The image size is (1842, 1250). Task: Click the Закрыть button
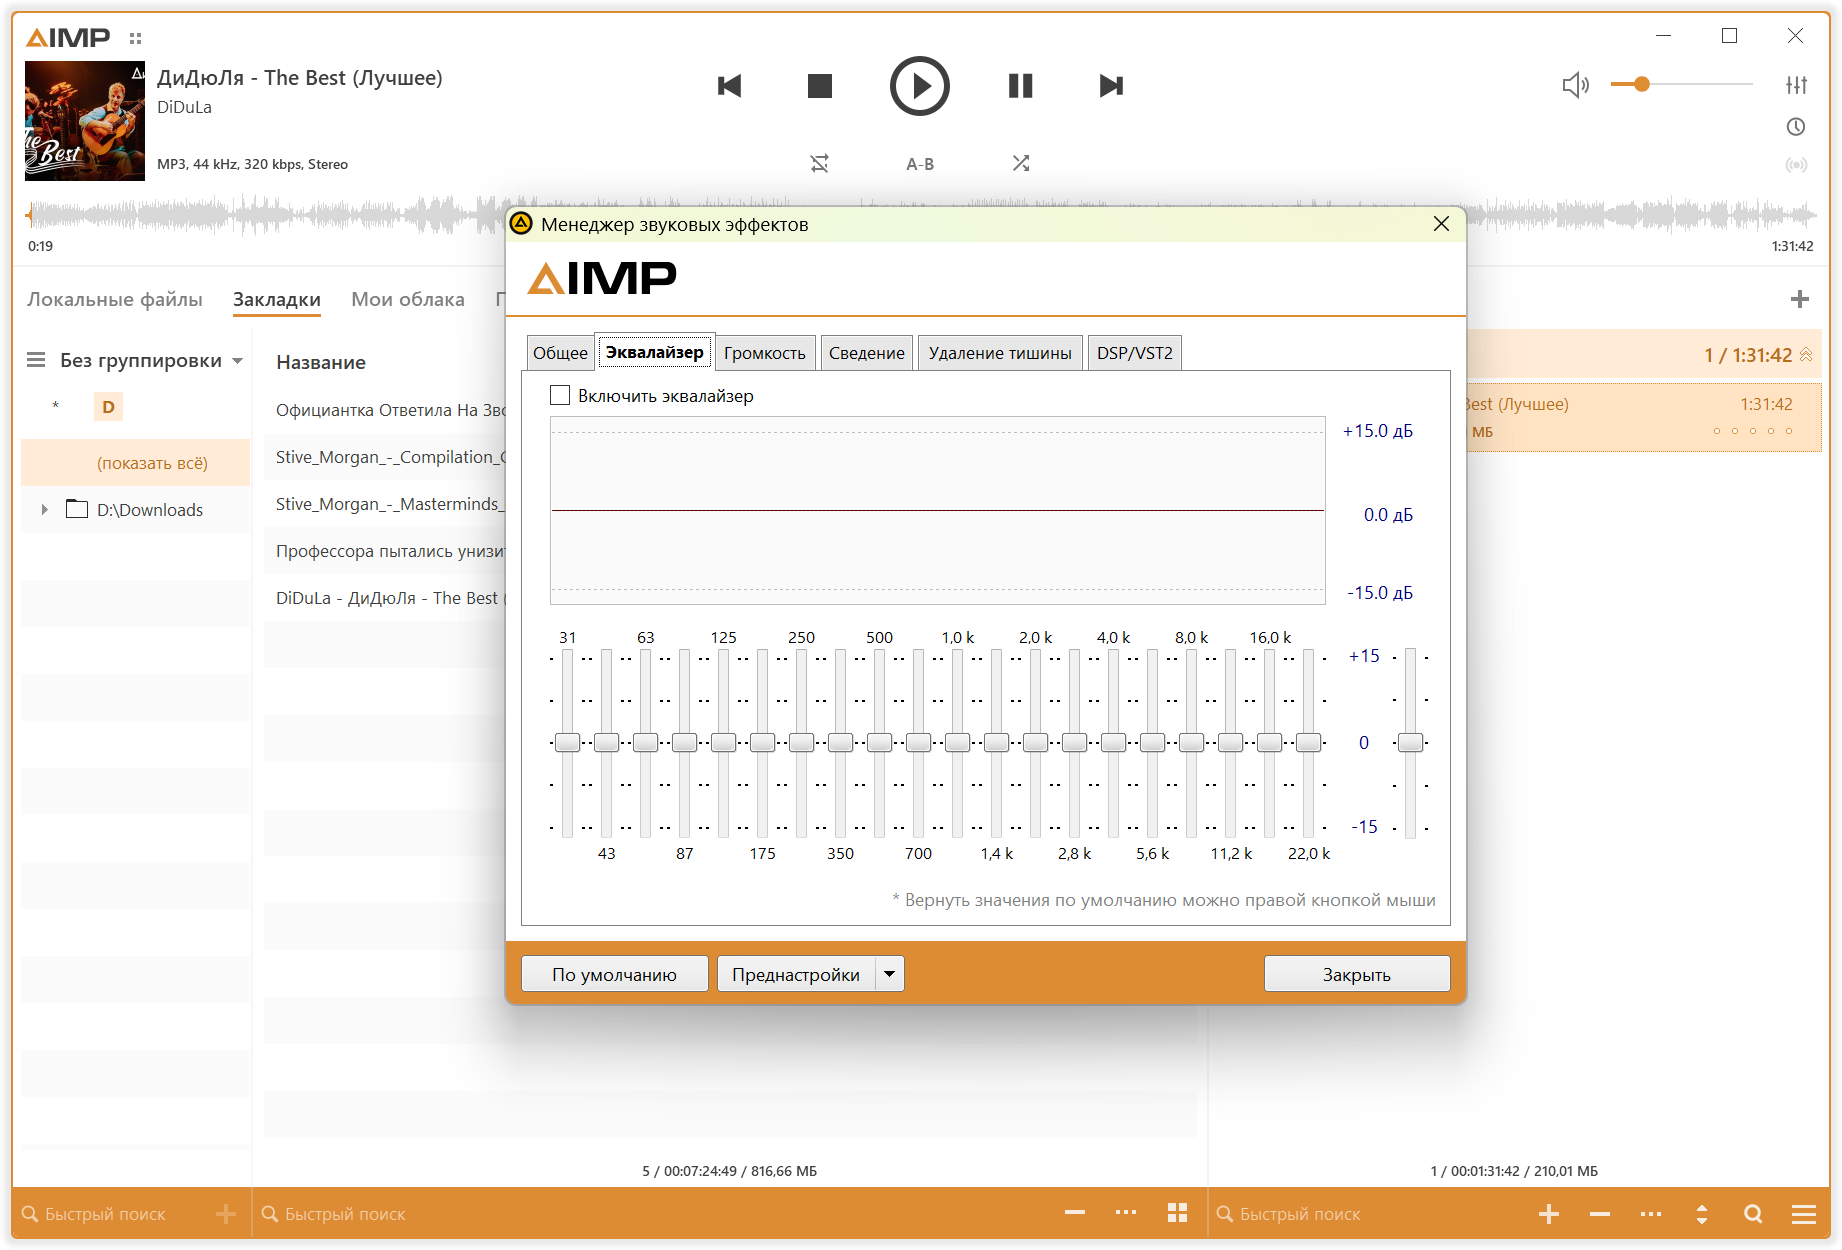point(1357,974)
